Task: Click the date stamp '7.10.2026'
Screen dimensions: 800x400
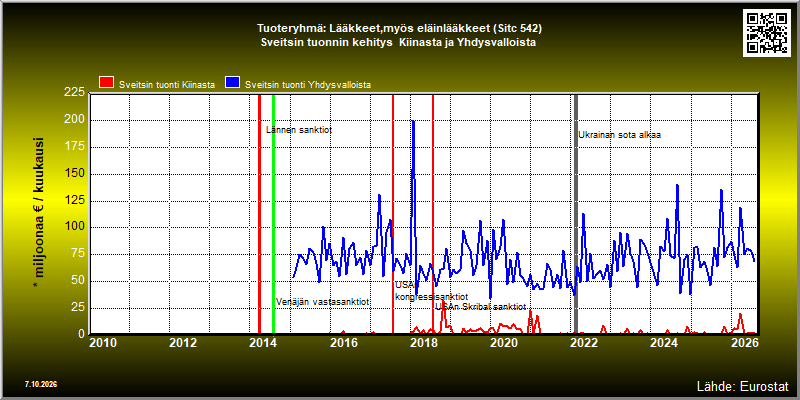Action: pos(40,384)
